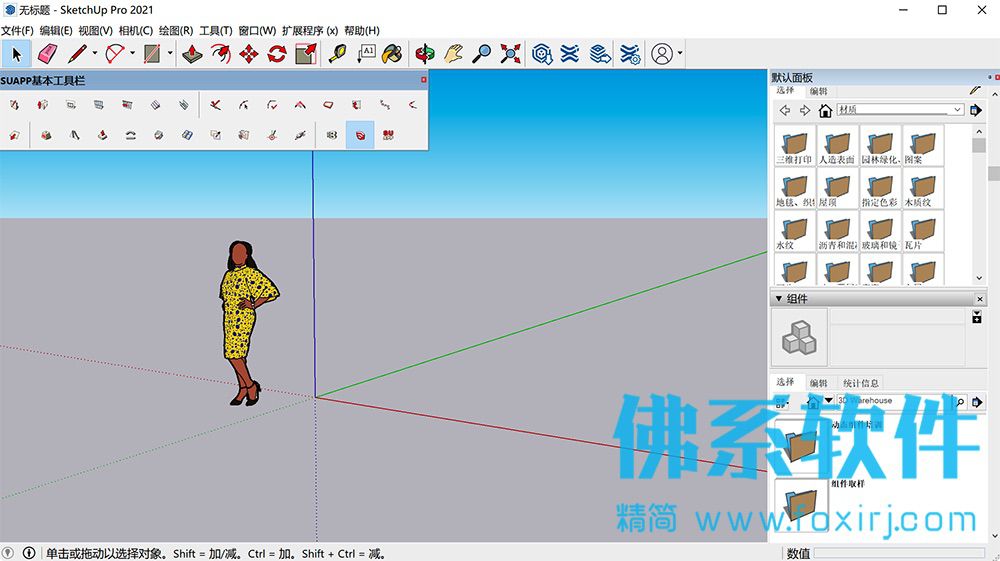Viewport: 1000px width, 561px height.
Task: Open the 材质 materials collection dropdown
Action: click(x=957, y=110)
